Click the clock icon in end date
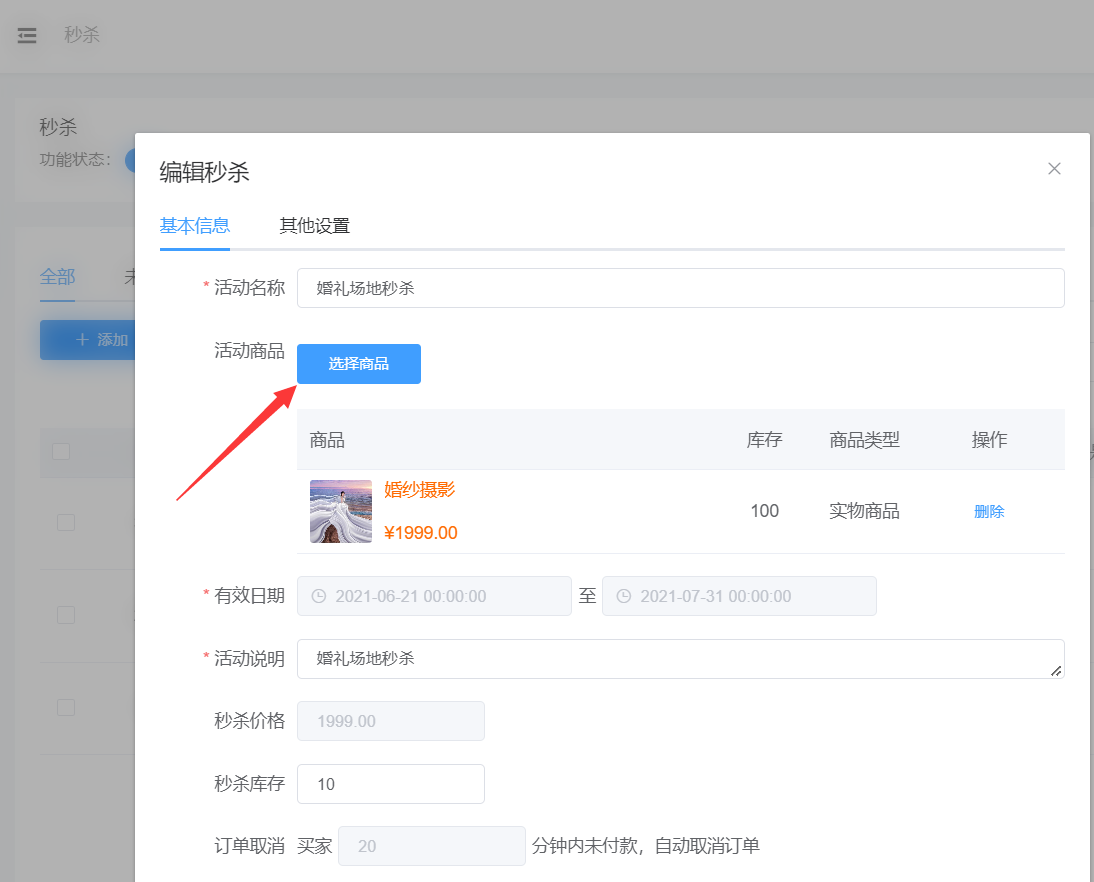Image resolution: width=1094 pixels, height=882 pixels. 623,596
